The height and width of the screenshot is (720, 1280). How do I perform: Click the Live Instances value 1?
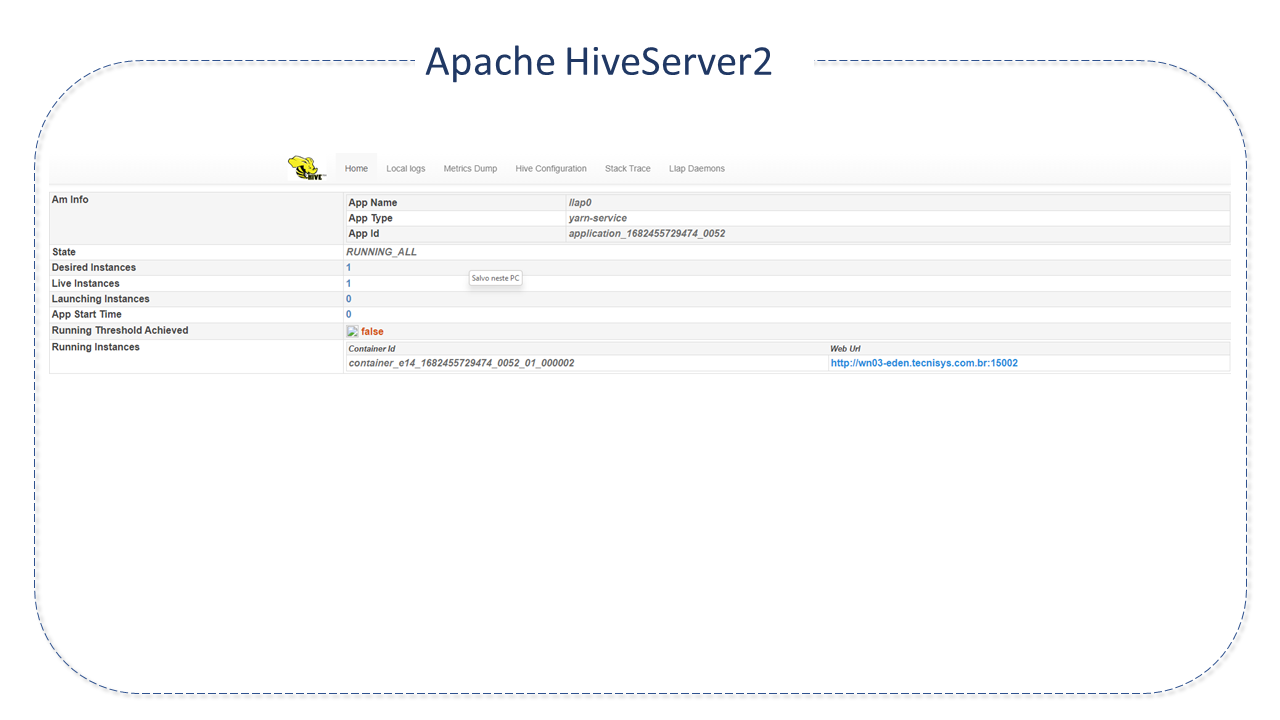click(x=348, y=284)
